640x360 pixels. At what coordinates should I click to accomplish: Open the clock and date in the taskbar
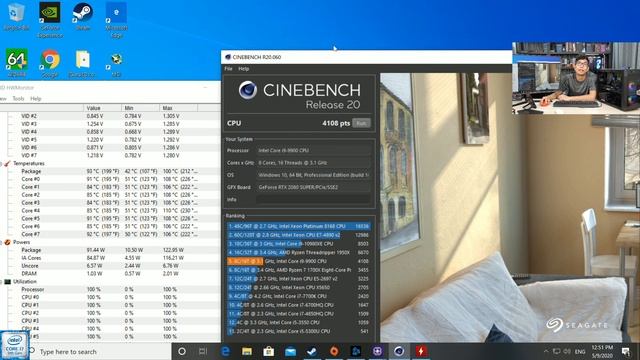602,351
